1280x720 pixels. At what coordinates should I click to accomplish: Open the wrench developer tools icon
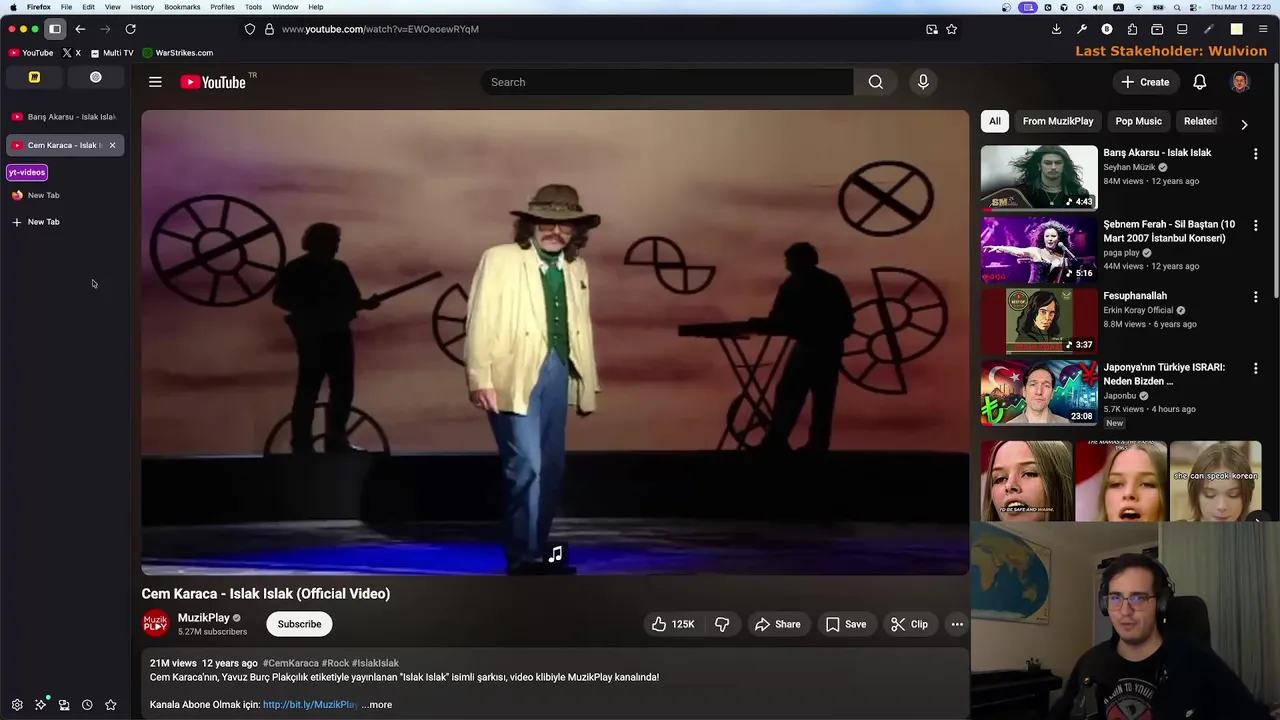[1082, 29]
